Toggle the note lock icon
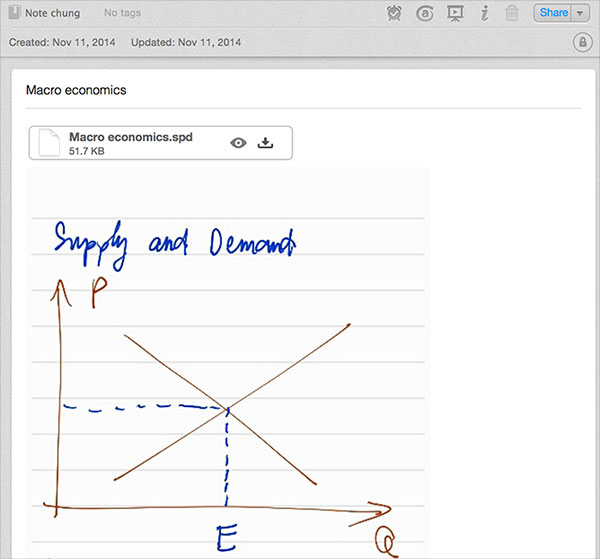The width and height of the screenshot is (600, 559). coord(582,42)
